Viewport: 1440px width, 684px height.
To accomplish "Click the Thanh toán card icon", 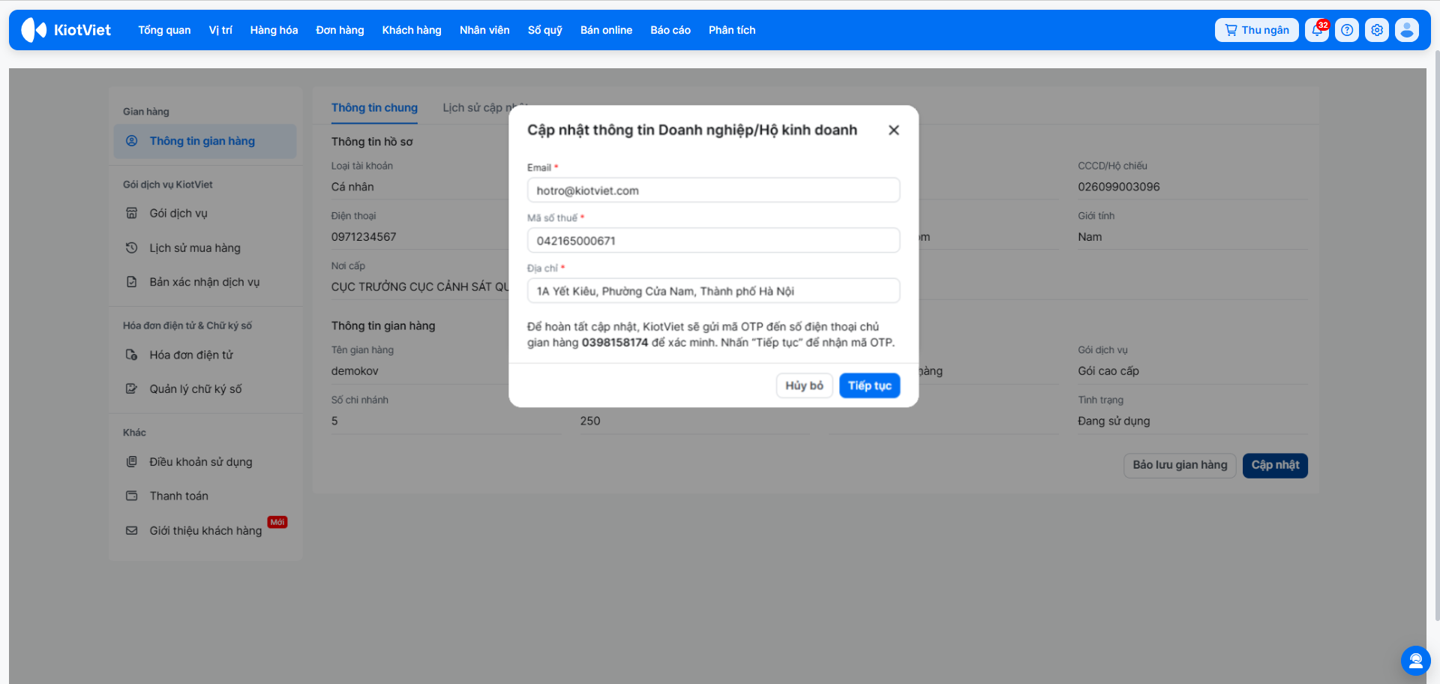I will [x=131, y=496].
